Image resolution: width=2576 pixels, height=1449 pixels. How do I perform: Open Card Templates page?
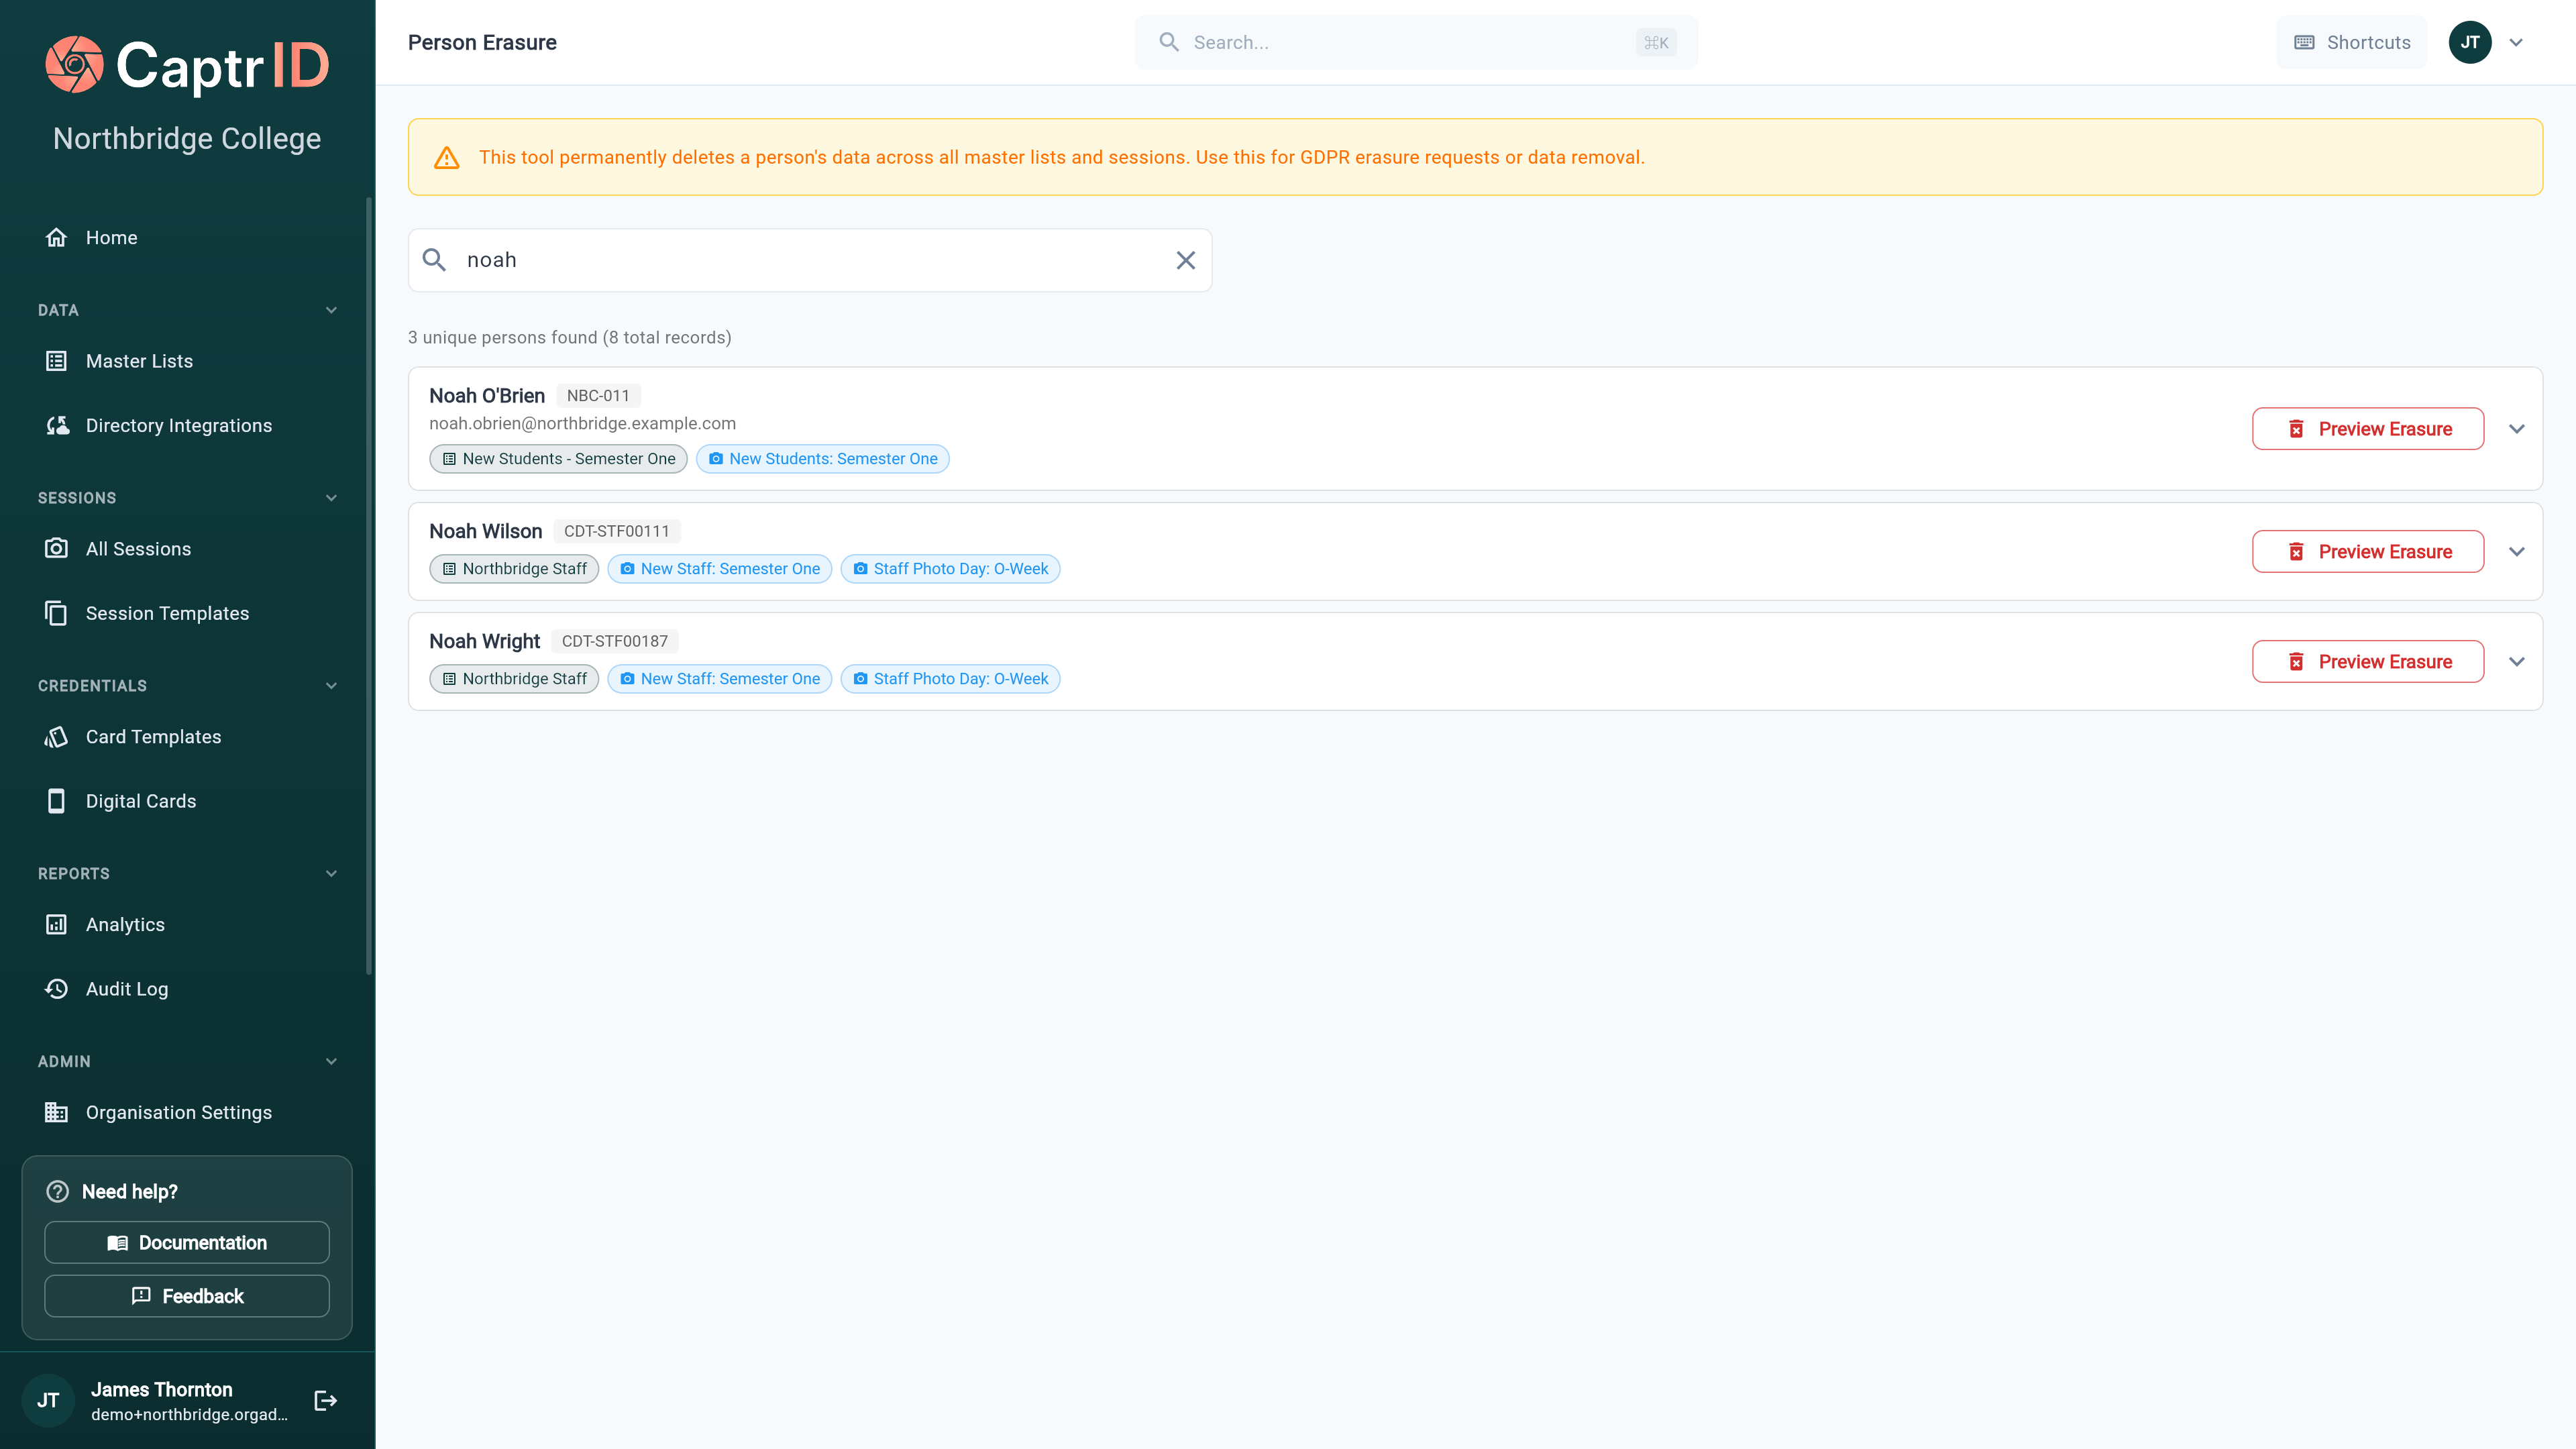coord(187,736)
